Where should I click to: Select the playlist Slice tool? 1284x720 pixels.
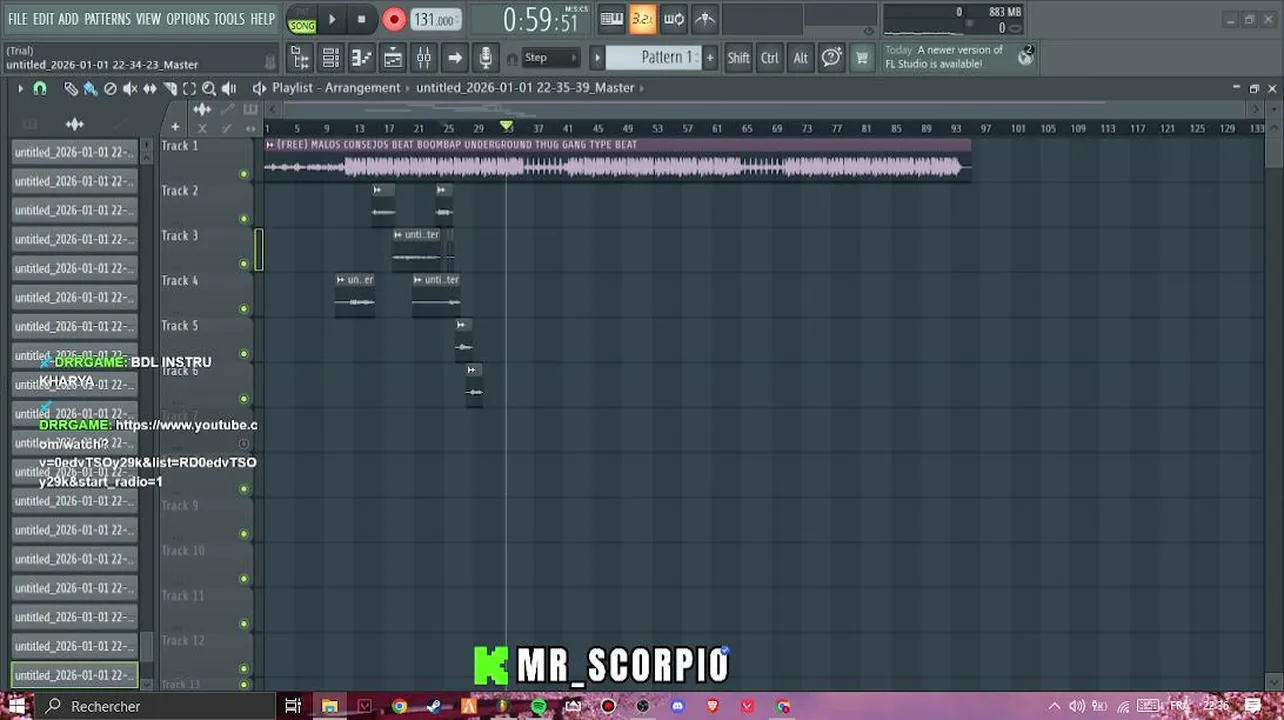click(x=170, y=89)
